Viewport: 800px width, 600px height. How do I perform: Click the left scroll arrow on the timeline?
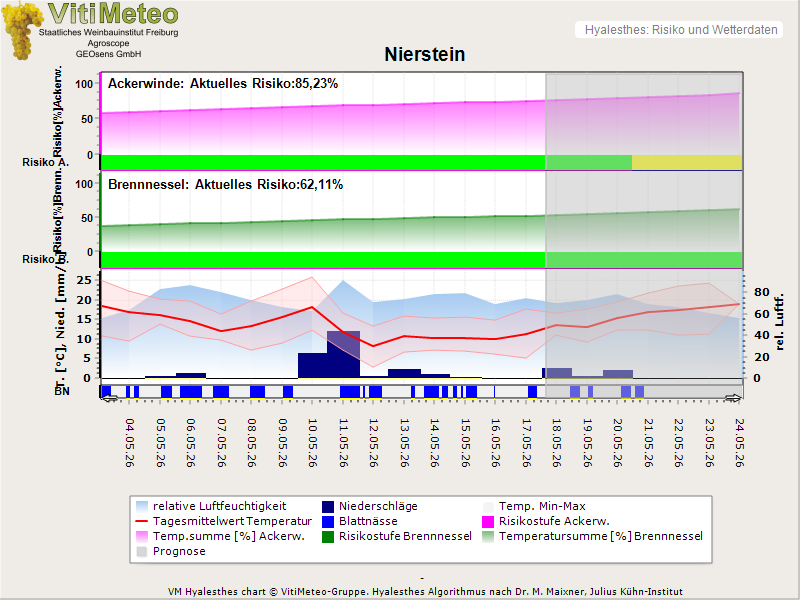(x=109, y=398)
